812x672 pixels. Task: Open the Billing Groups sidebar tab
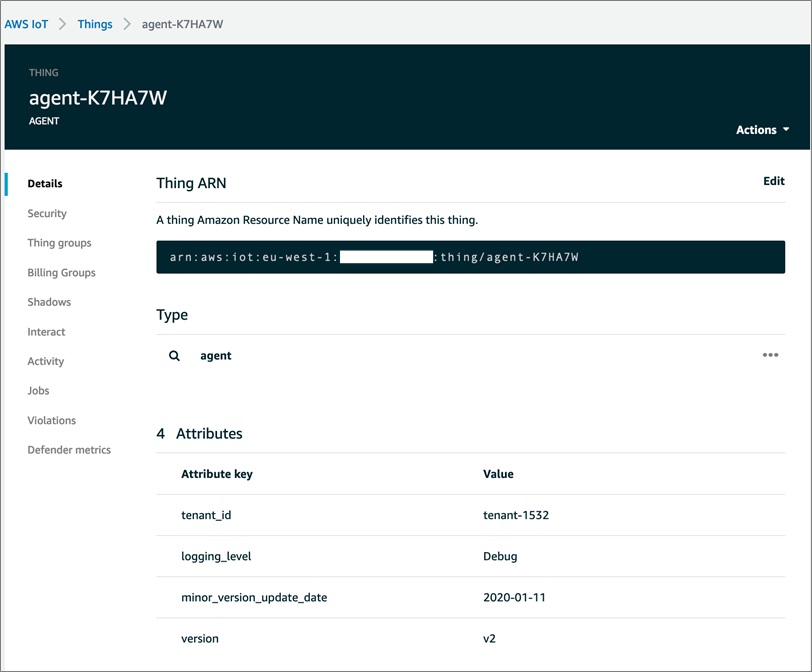pyautogui.click(x=62, y=272)
